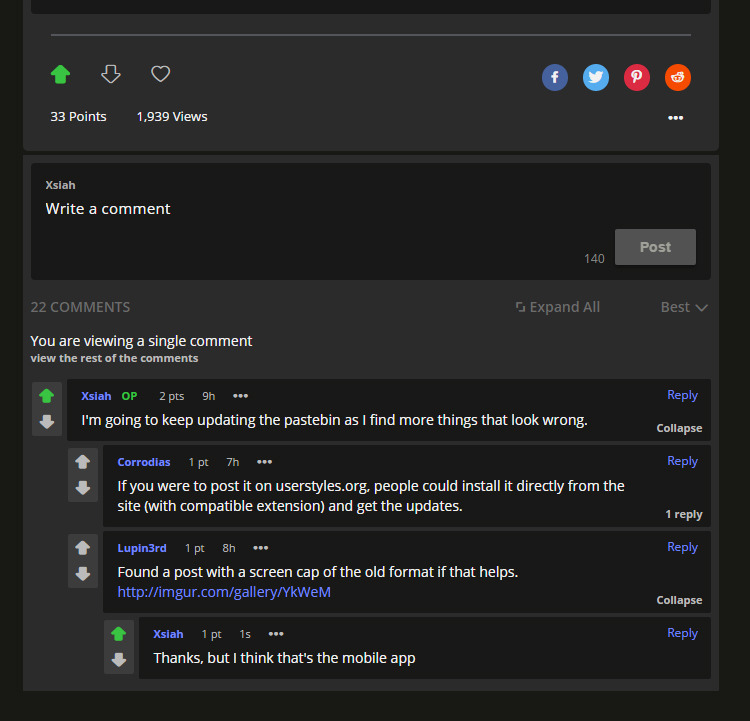Click the 140 character counter
750x721 pixels.
coord(594,259)
